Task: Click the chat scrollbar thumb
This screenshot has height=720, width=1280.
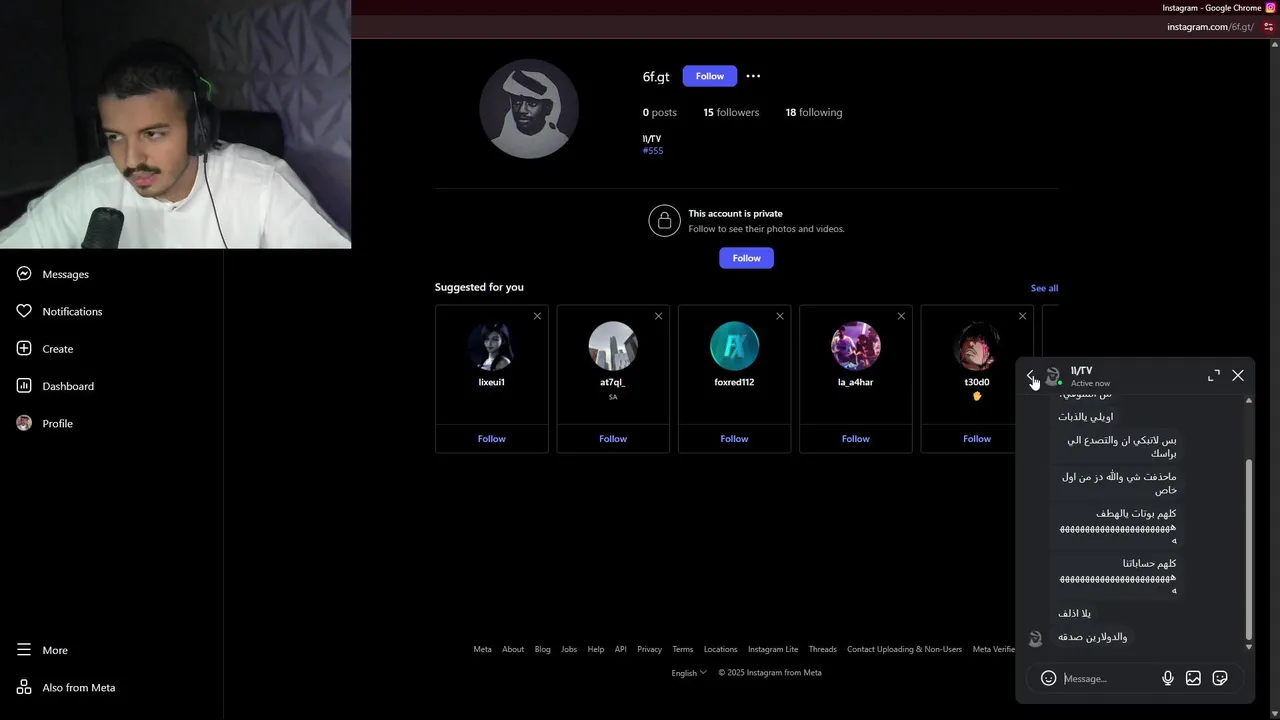Action: point(1248,549)
